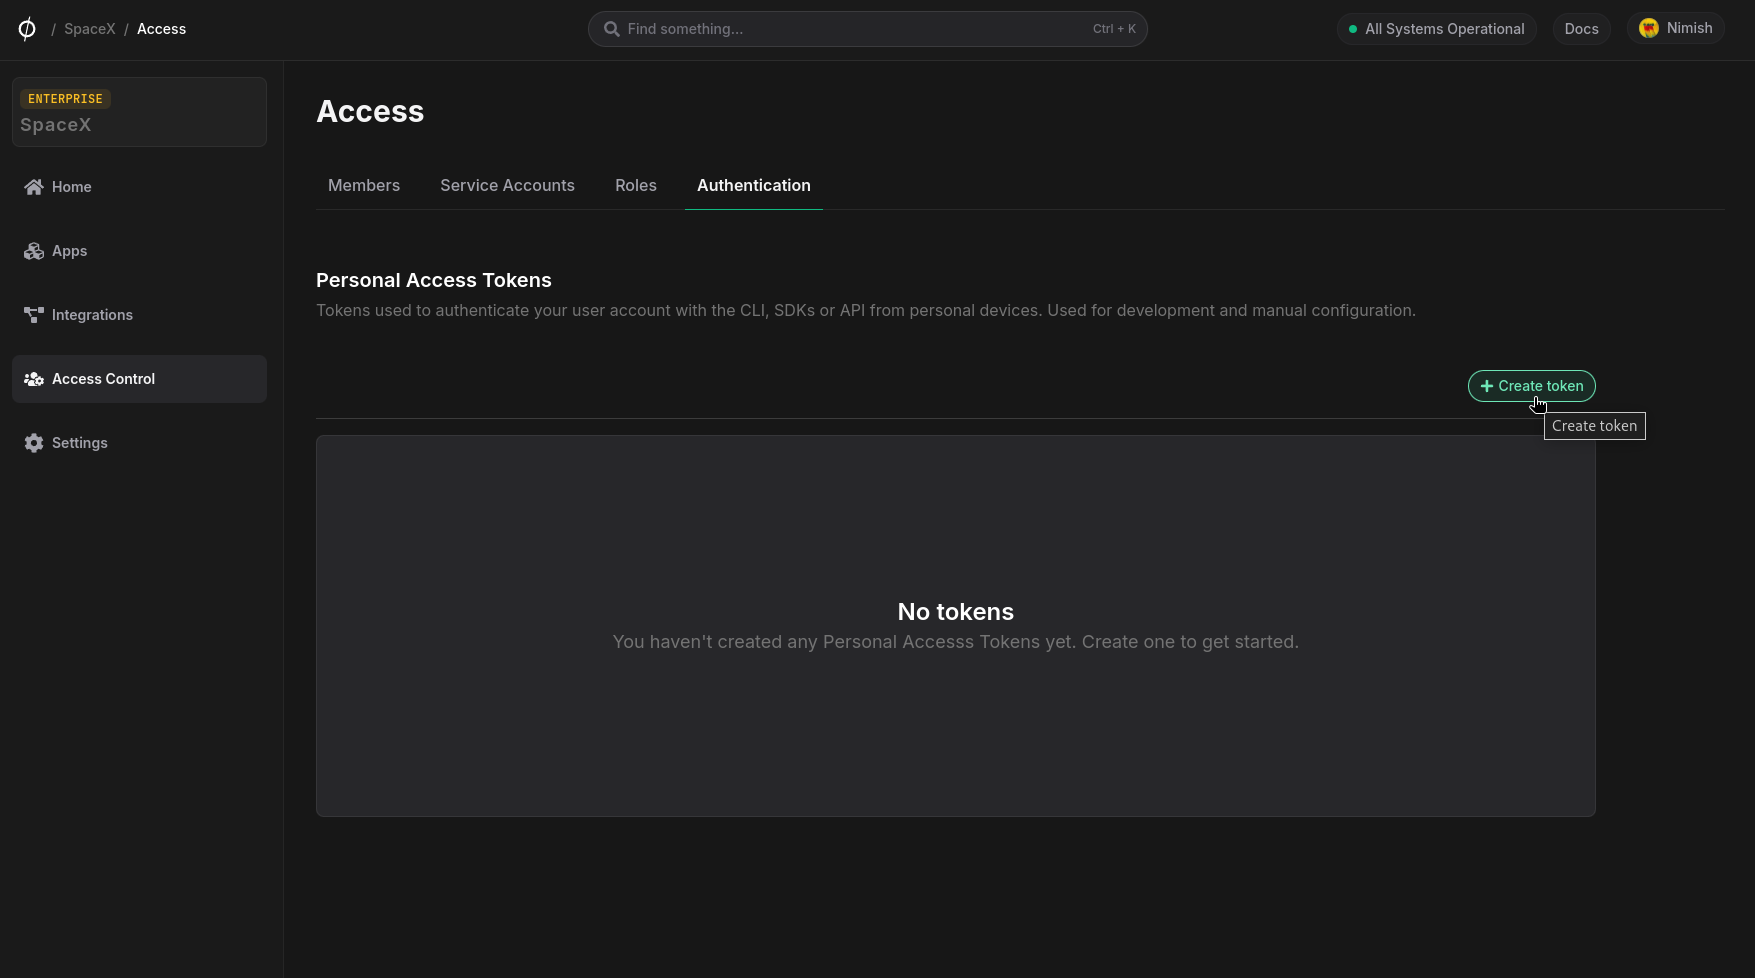The width and height of the screenshot is (1755, 978).
Task: Click Nimish's user avatar icon
Action: 1649,28
